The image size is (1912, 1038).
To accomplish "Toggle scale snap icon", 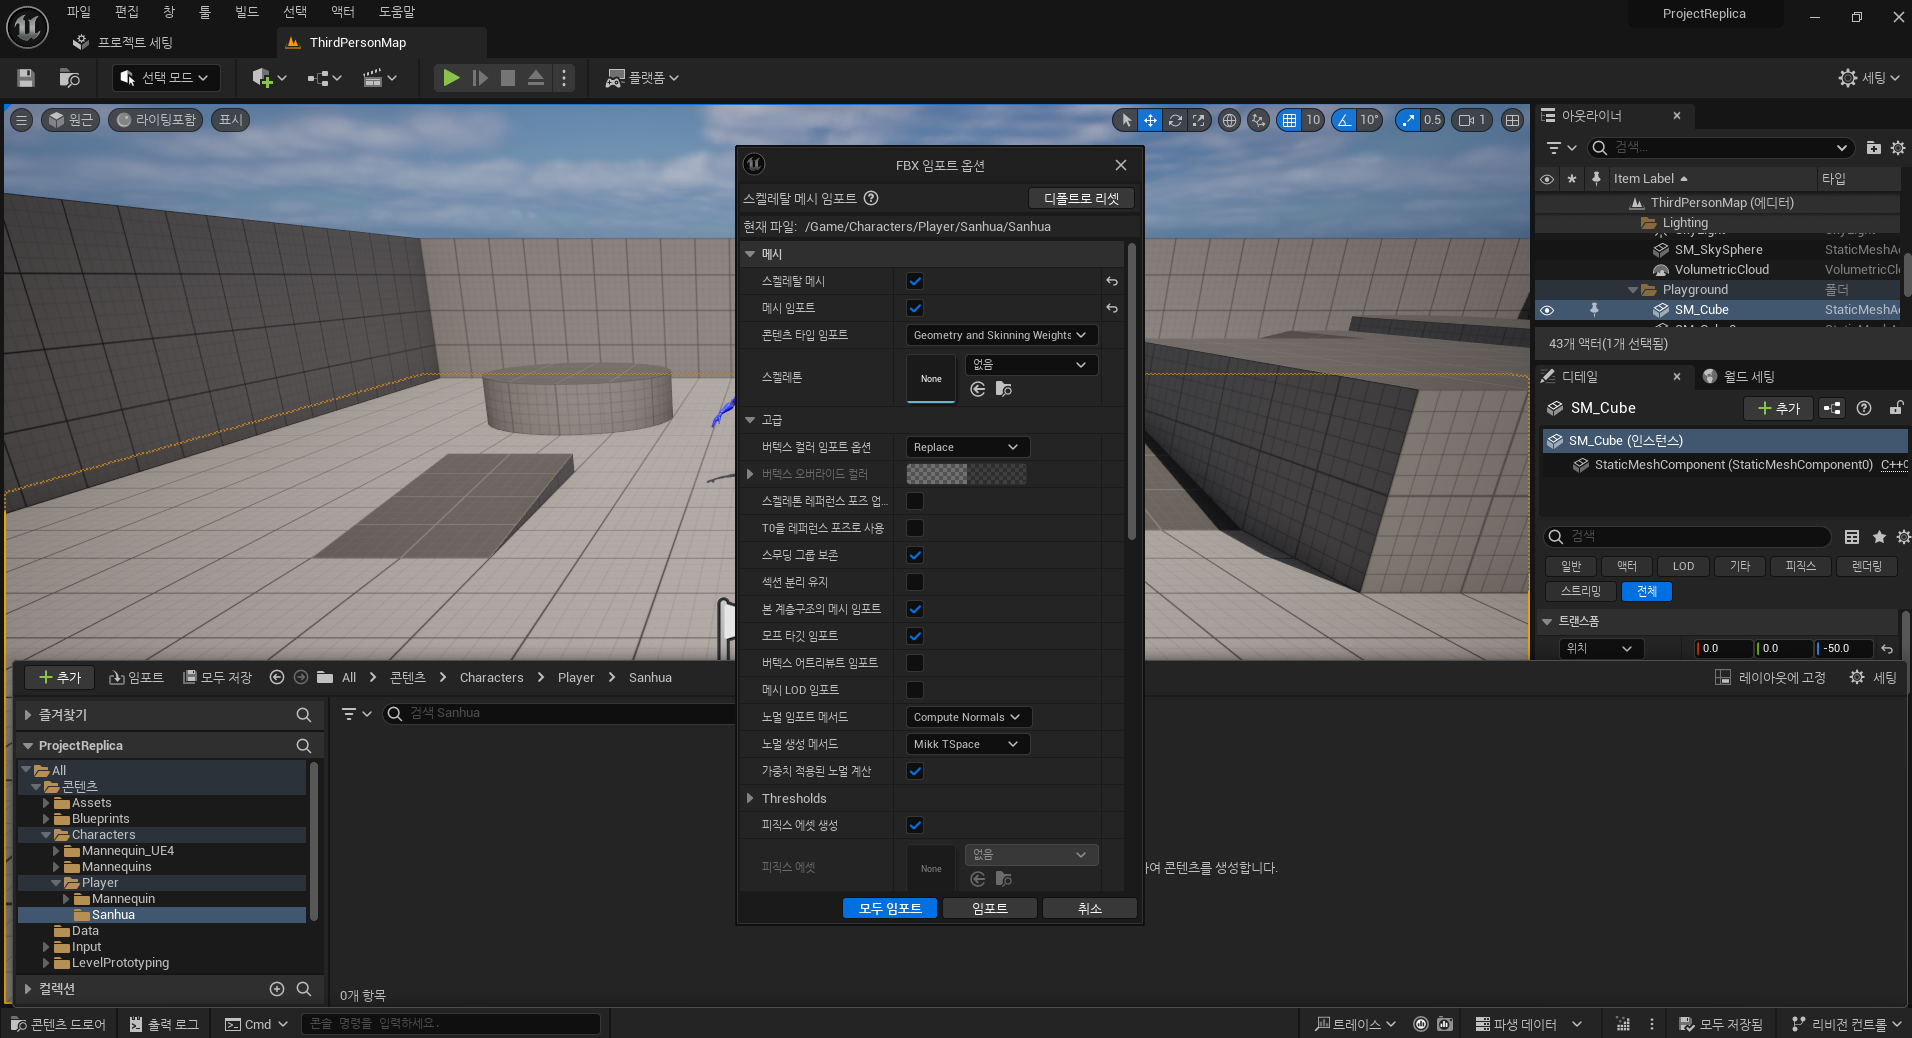I will point(1408,120).
